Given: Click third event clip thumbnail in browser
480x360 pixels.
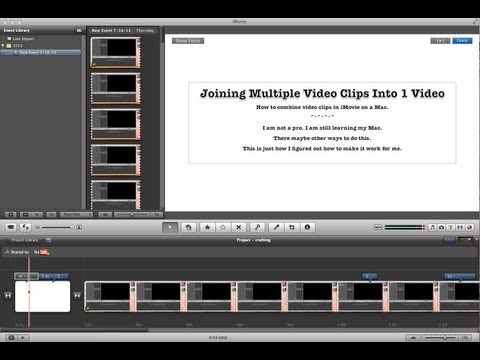Looking at the screenshot, I should click(115, 124).
